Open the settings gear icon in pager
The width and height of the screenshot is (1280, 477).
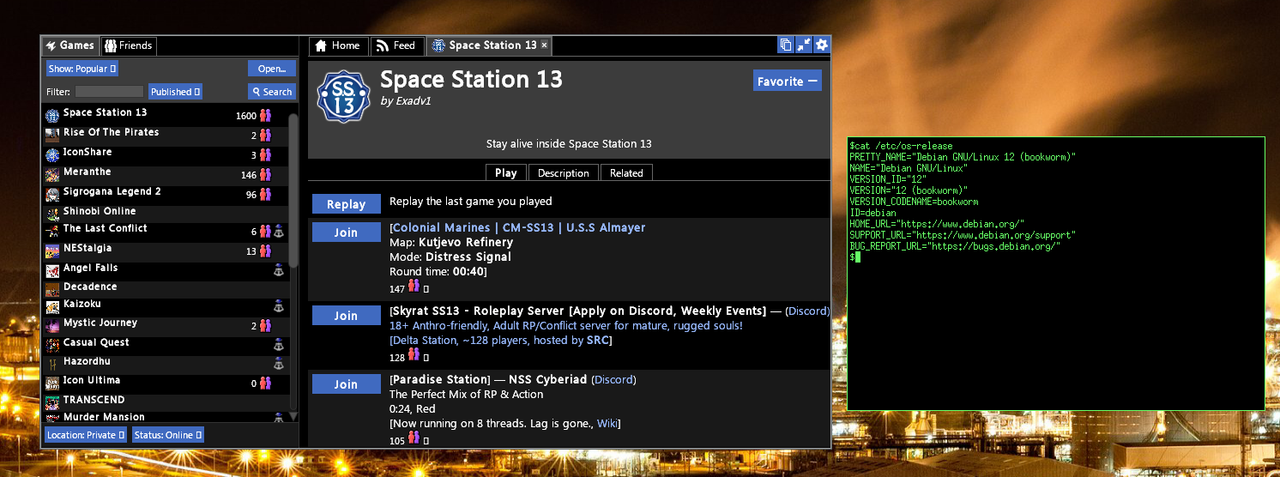821,45
